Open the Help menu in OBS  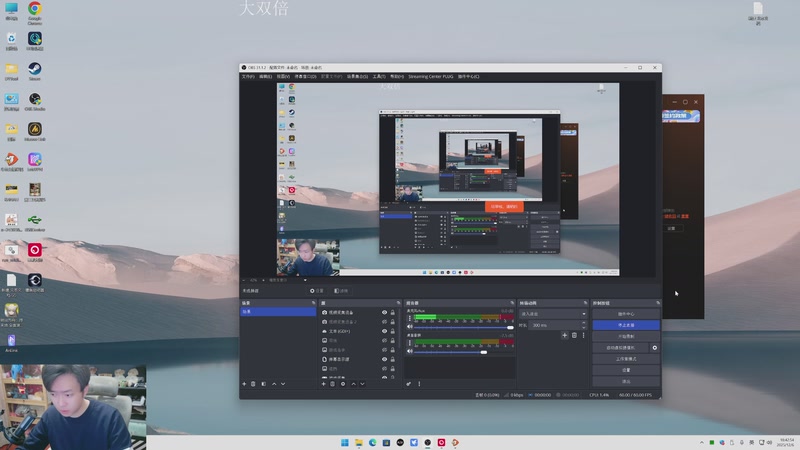click(x=397, y=77)
